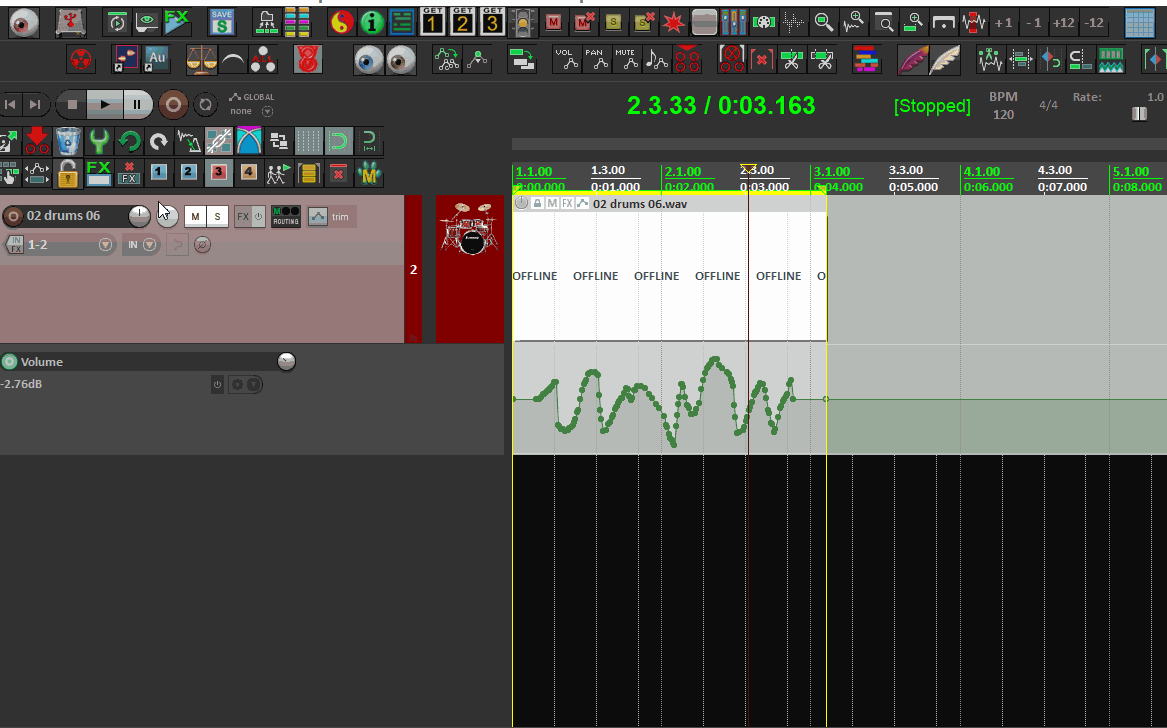
Task: Toggle grid lines toolbar button
Action: [x=309, y=141]
